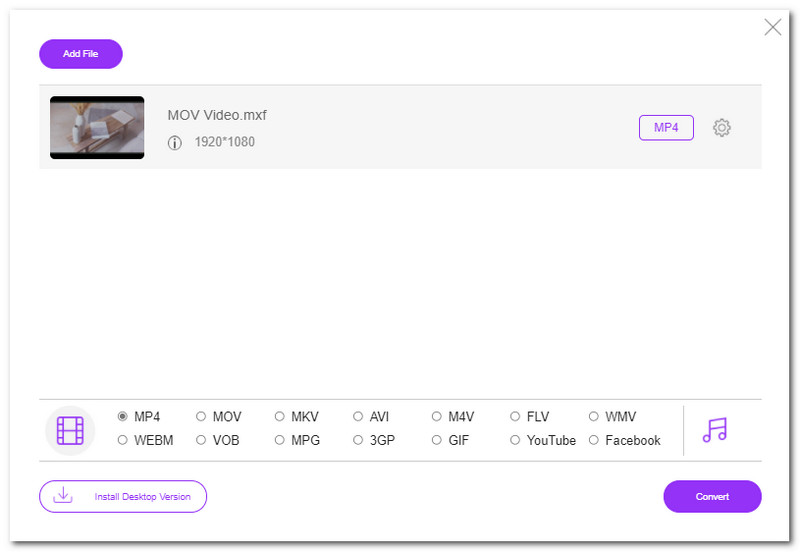Click the MOV Video.mxf thumbnail preview
The width and height of the screenshot is (800, 552).
[x=97, y=128]
